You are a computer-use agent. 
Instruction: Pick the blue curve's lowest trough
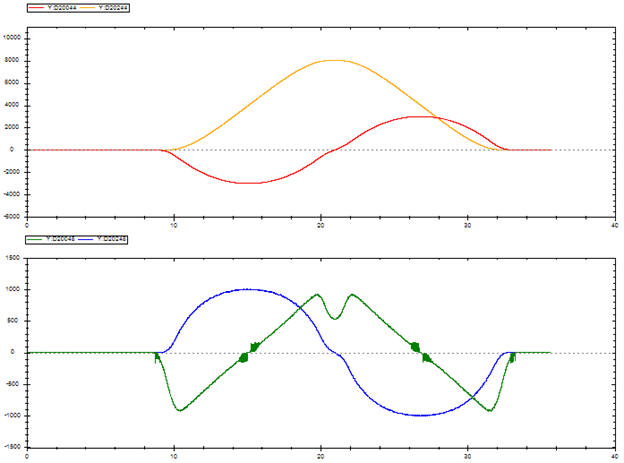click(422, 415)
